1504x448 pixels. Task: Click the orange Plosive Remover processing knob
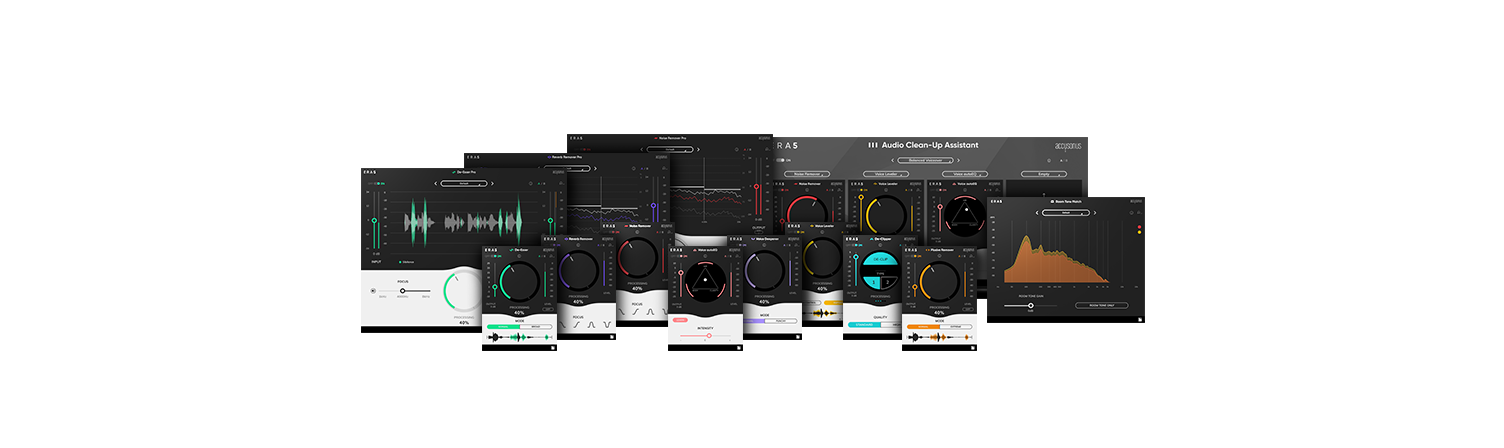[x=939, y=283]
